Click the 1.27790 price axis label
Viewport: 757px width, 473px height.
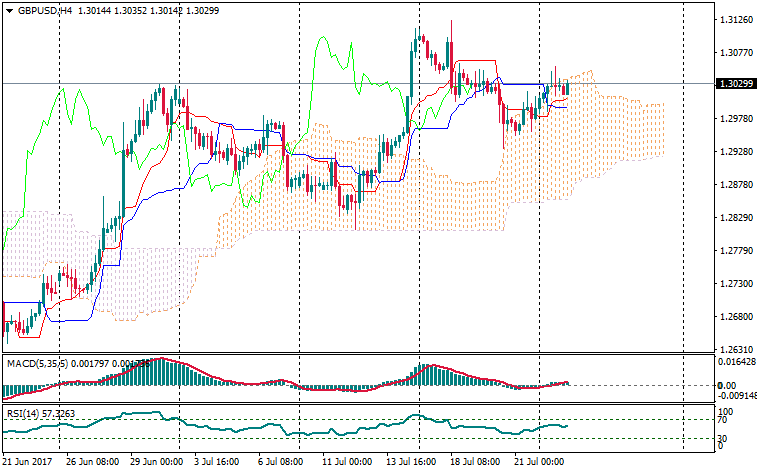(735, 251)
